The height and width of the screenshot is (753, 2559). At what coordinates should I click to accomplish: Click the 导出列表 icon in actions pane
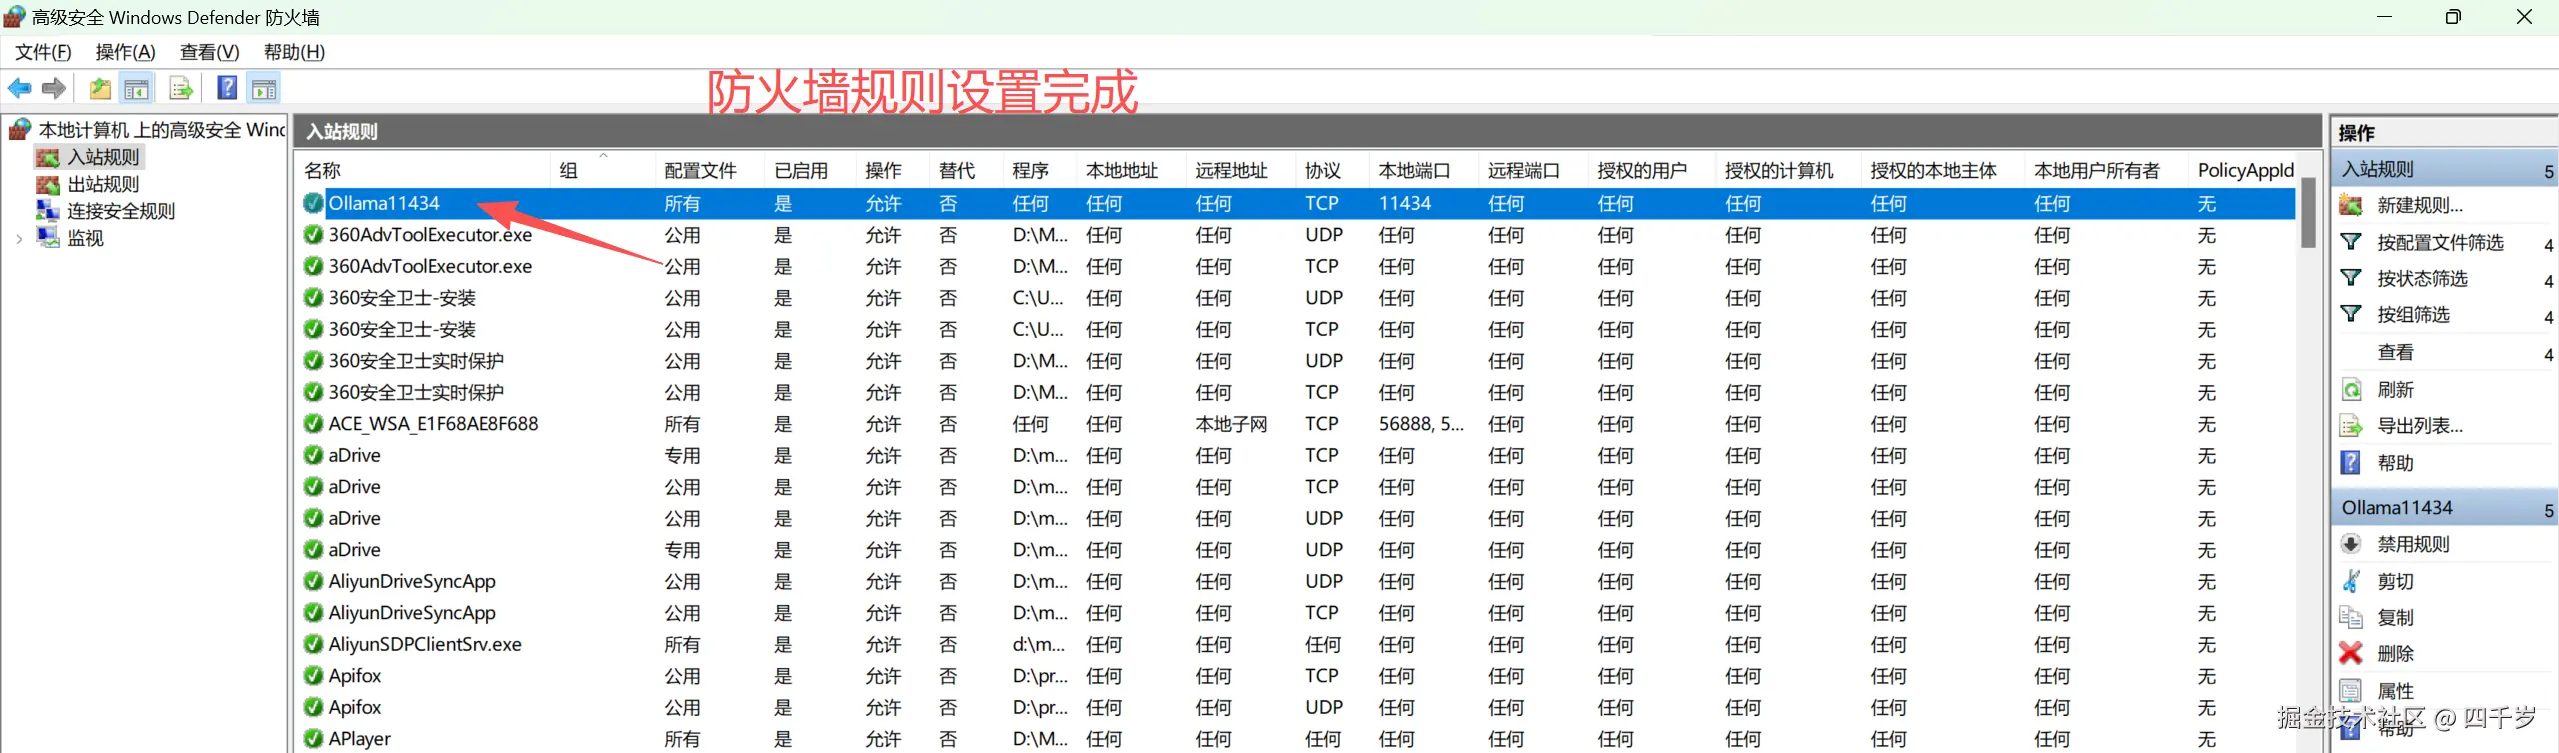point(2351,426)
